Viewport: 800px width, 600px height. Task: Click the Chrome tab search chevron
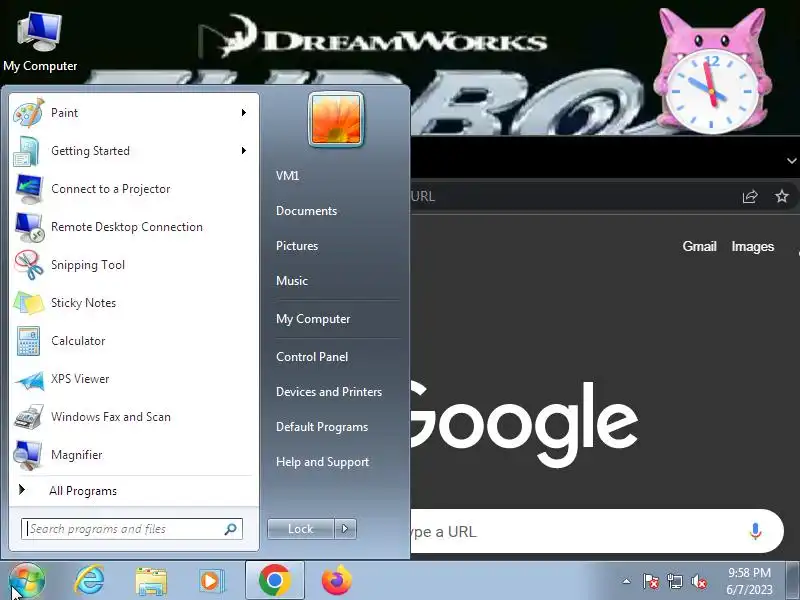791,161
